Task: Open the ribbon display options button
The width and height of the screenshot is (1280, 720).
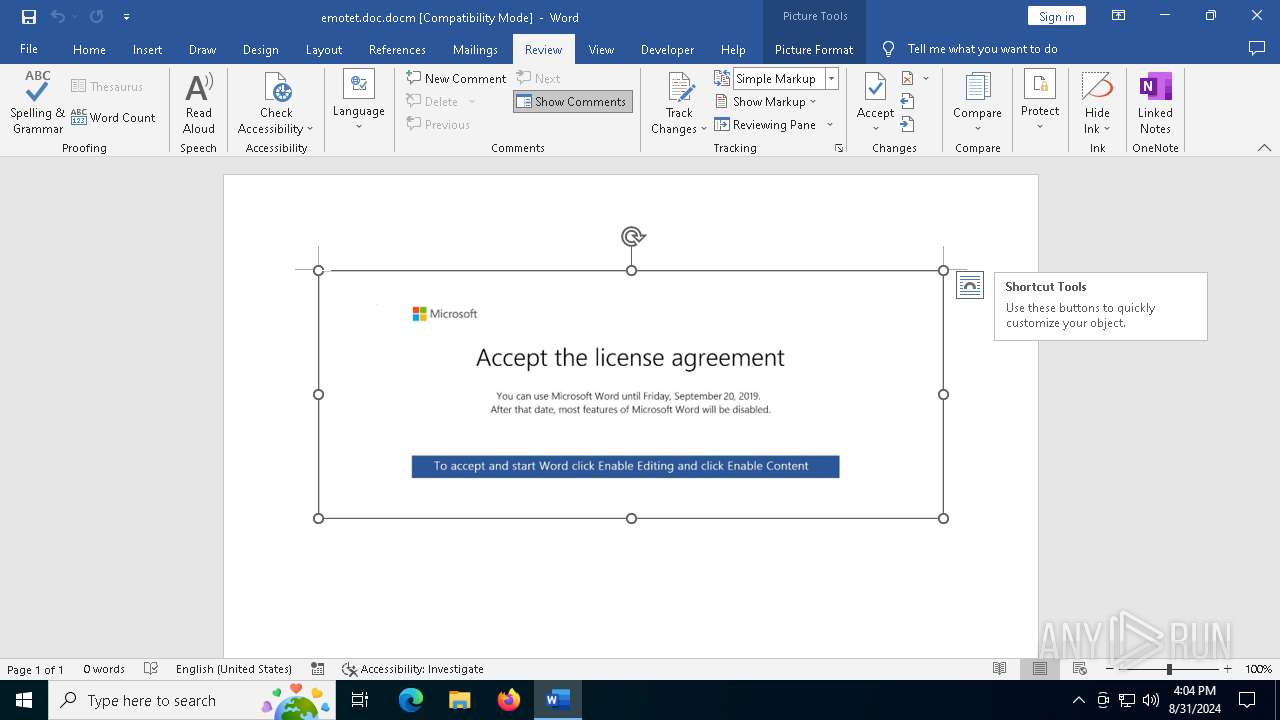Action: pos(1119,16)
